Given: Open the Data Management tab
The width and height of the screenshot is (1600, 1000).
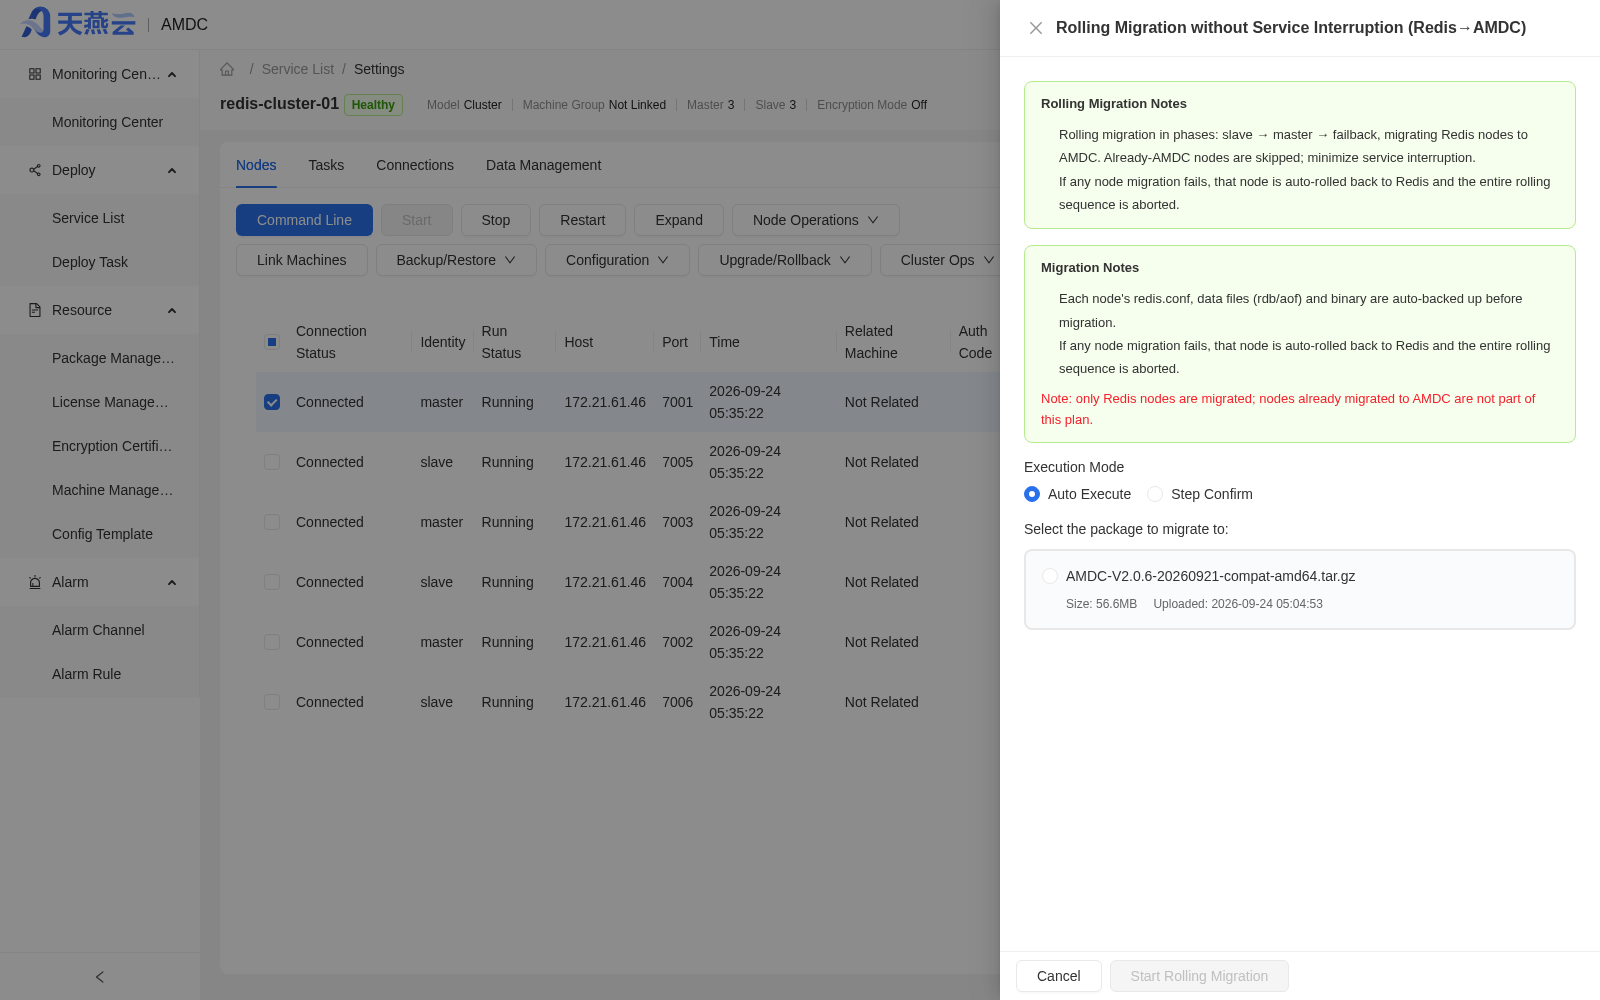Looking at the screenshot, I should [x=543, y=165].
